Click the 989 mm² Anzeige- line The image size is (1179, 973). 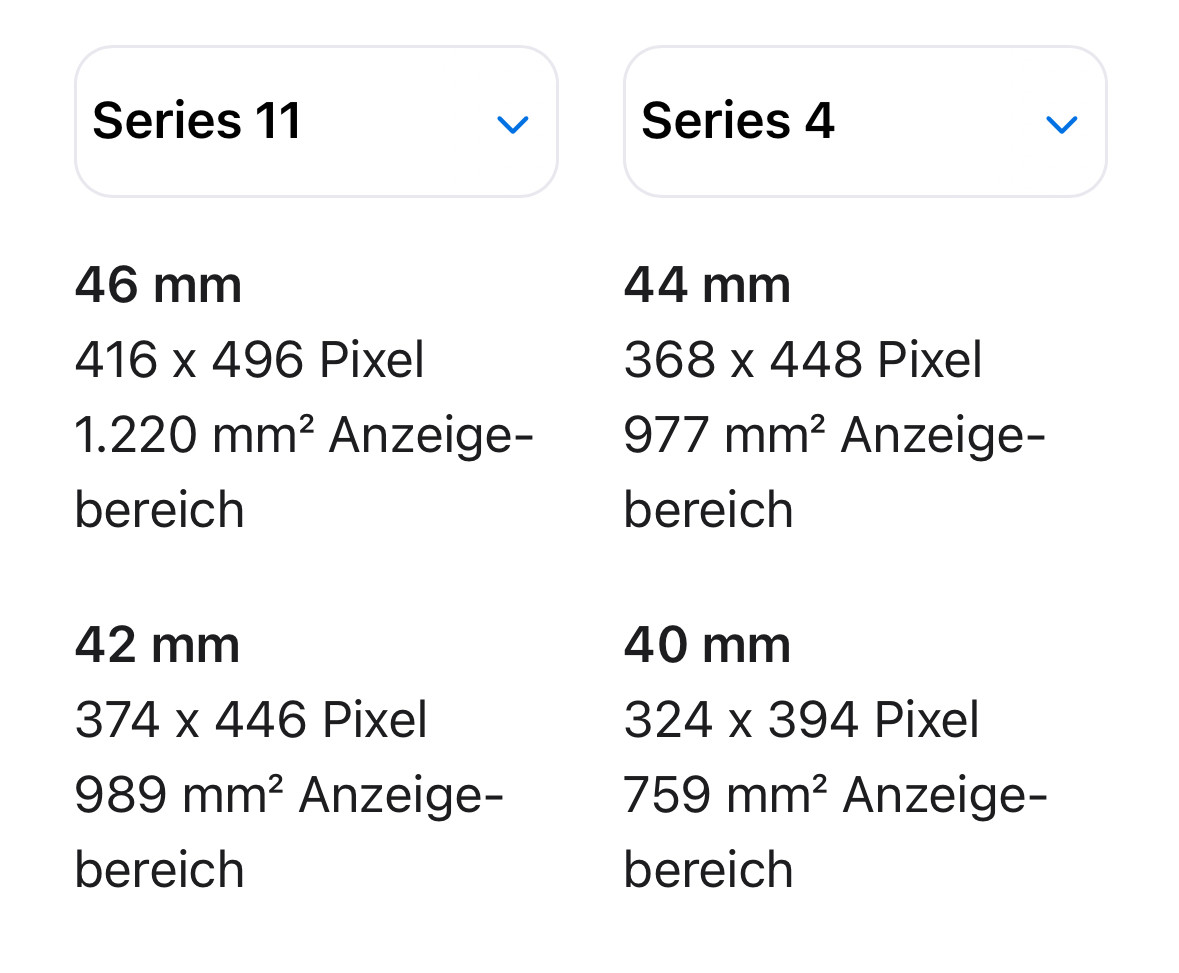point(289,795)
